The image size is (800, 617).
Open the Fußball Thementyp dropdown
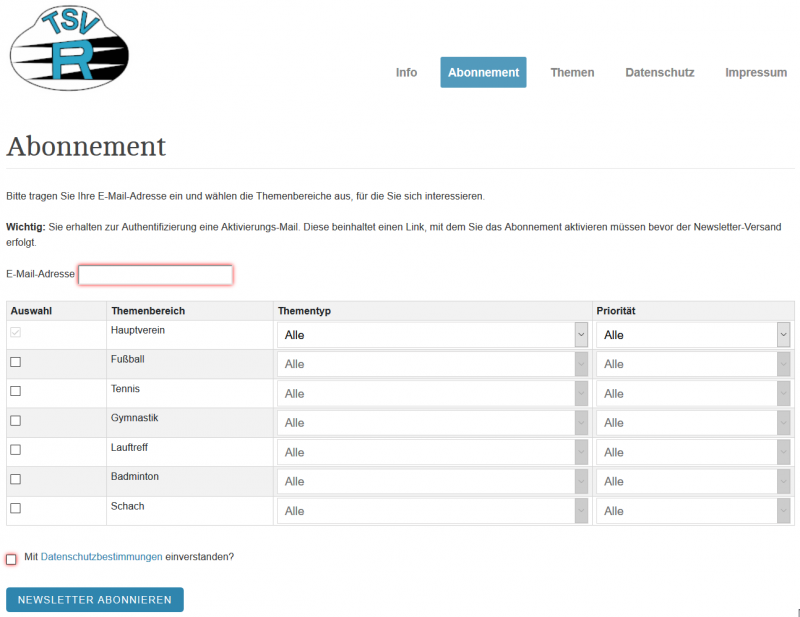pyautogui.click(x=432, y=365)
